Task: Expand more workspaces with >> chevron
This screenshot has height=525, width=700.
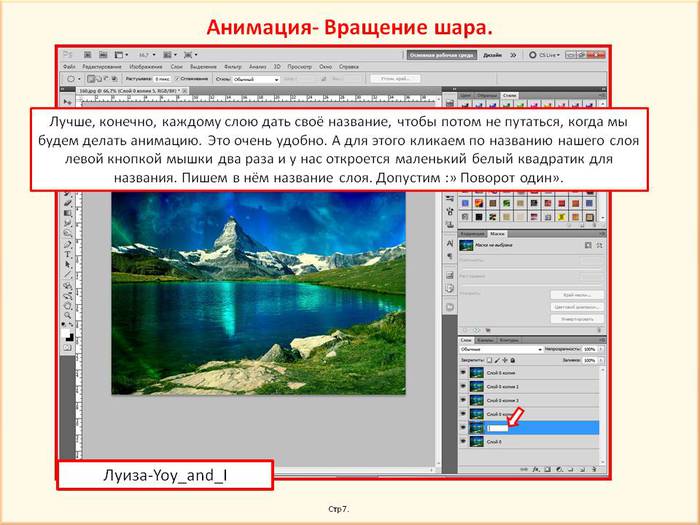Action: tap(513, 55)
